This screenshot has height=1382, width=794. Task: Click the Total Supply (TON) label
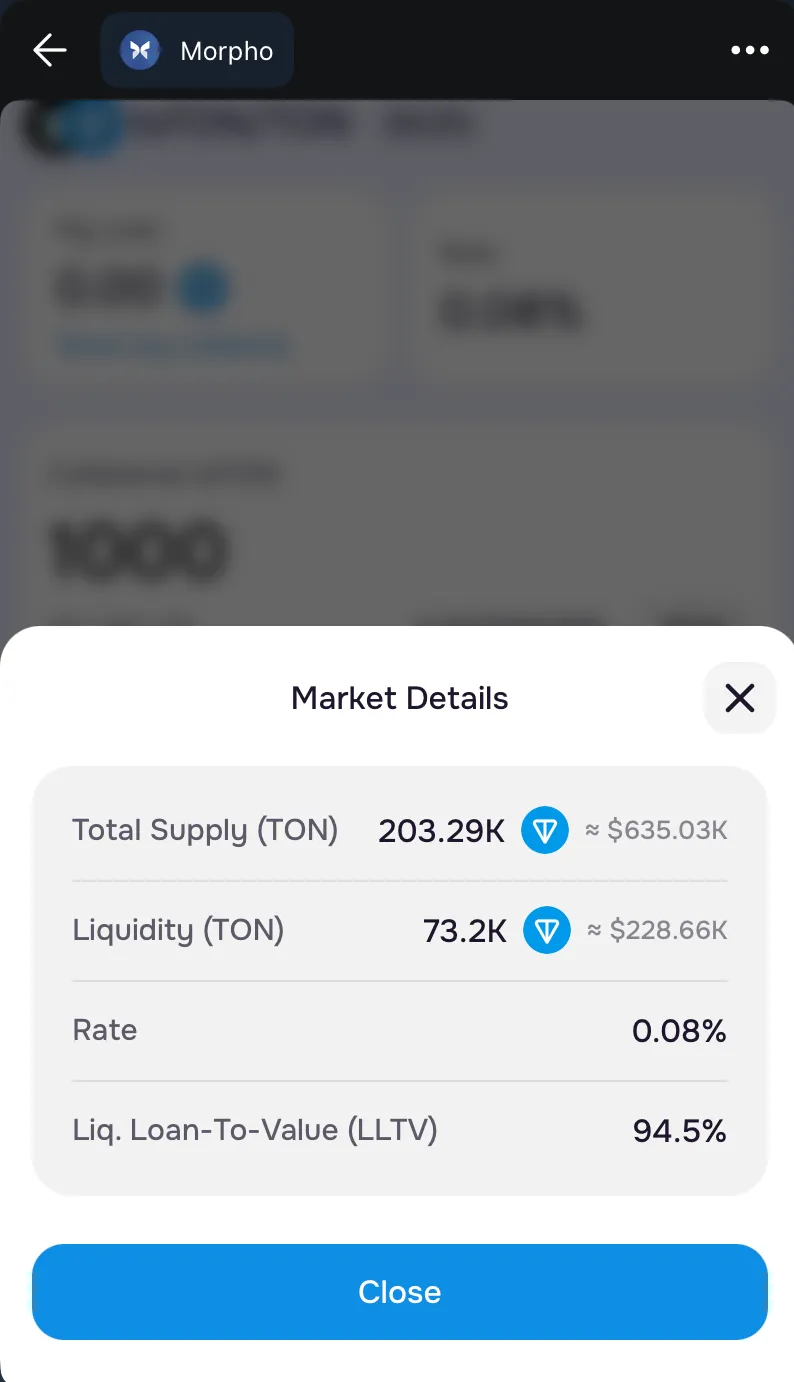click(205, 830)
